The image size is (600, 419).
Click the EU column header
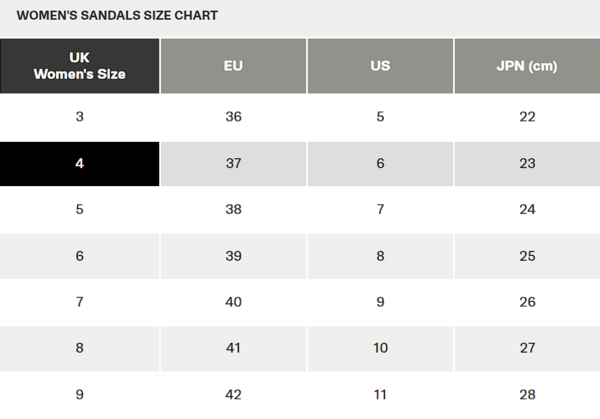(x=233, y=66)
